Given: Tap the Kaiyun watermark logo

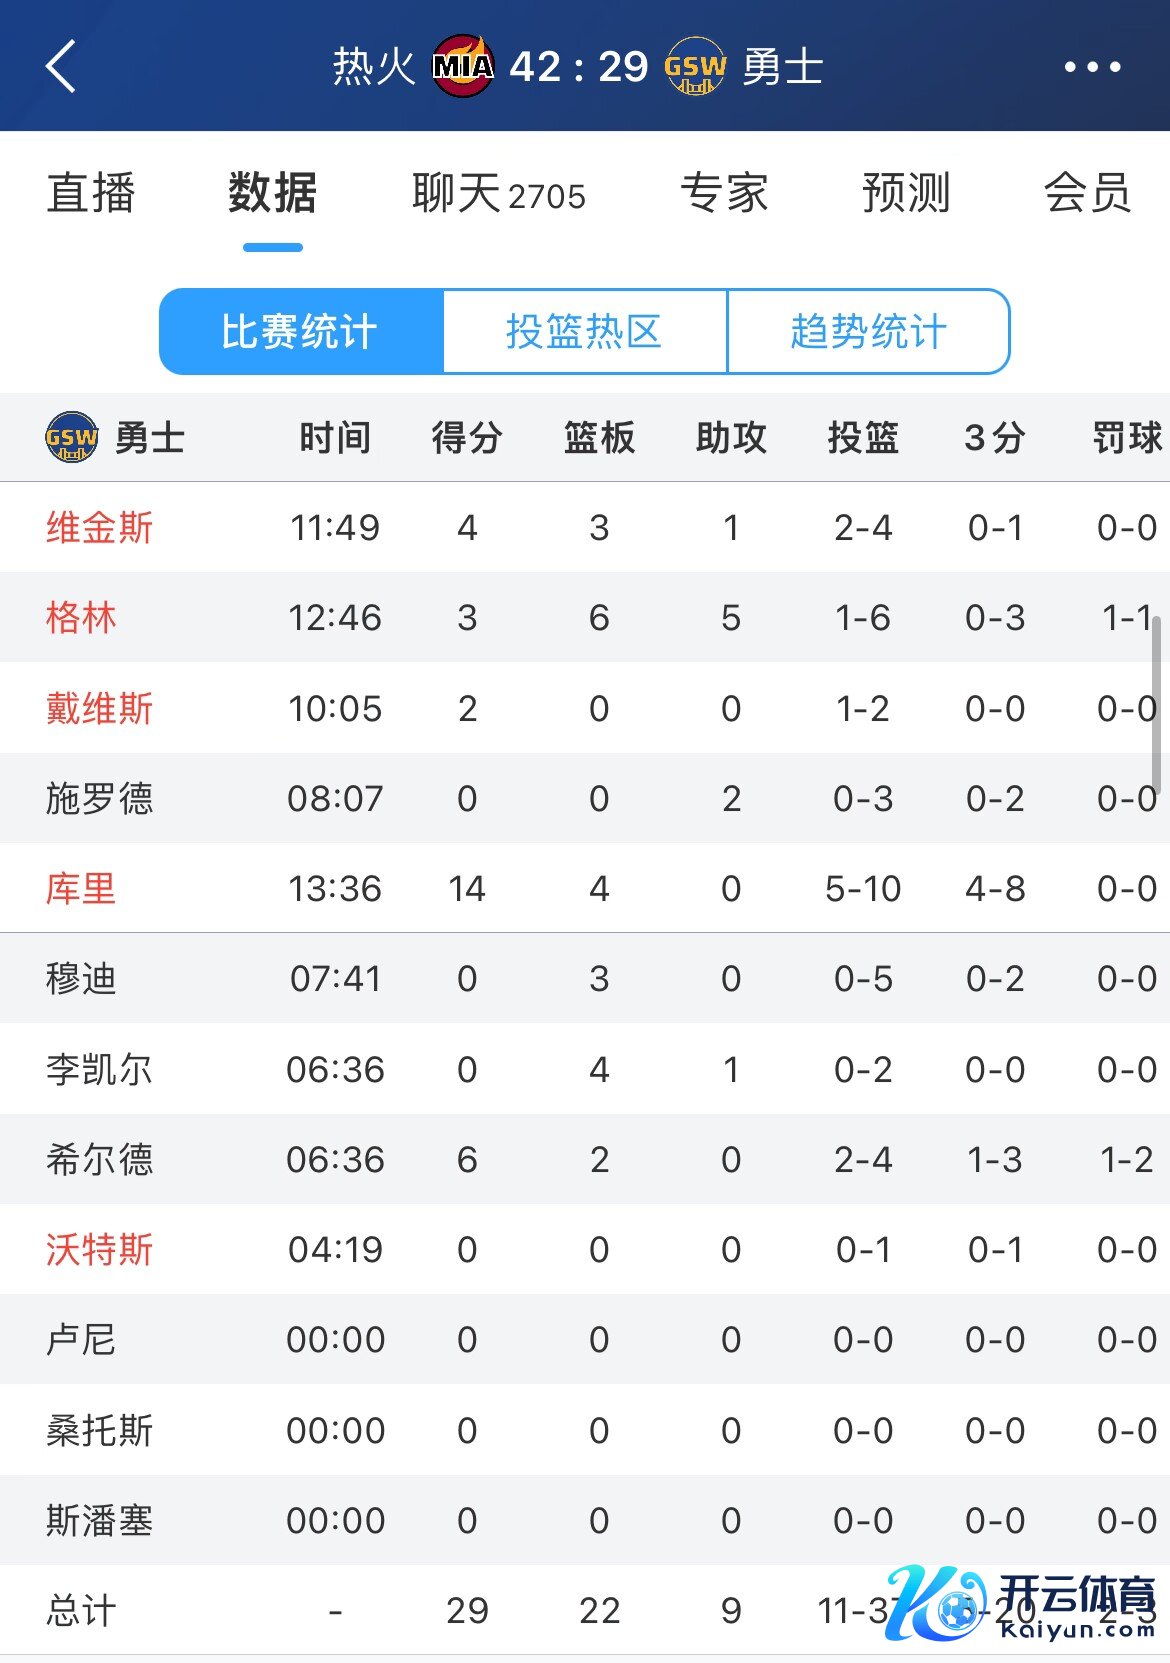Looking at the screenshot, I should (1020, 1605).
